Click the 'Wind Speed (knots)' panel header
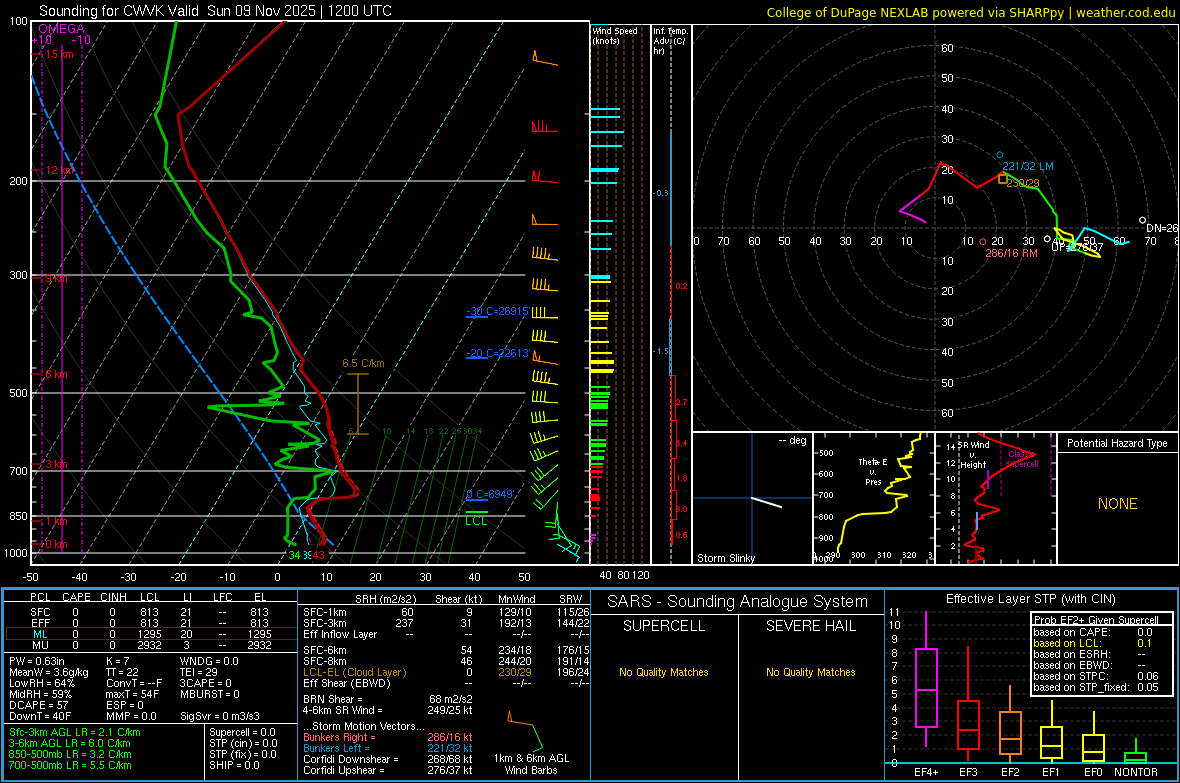Screen dimensions: 1180x783 [x=615, y=35]
